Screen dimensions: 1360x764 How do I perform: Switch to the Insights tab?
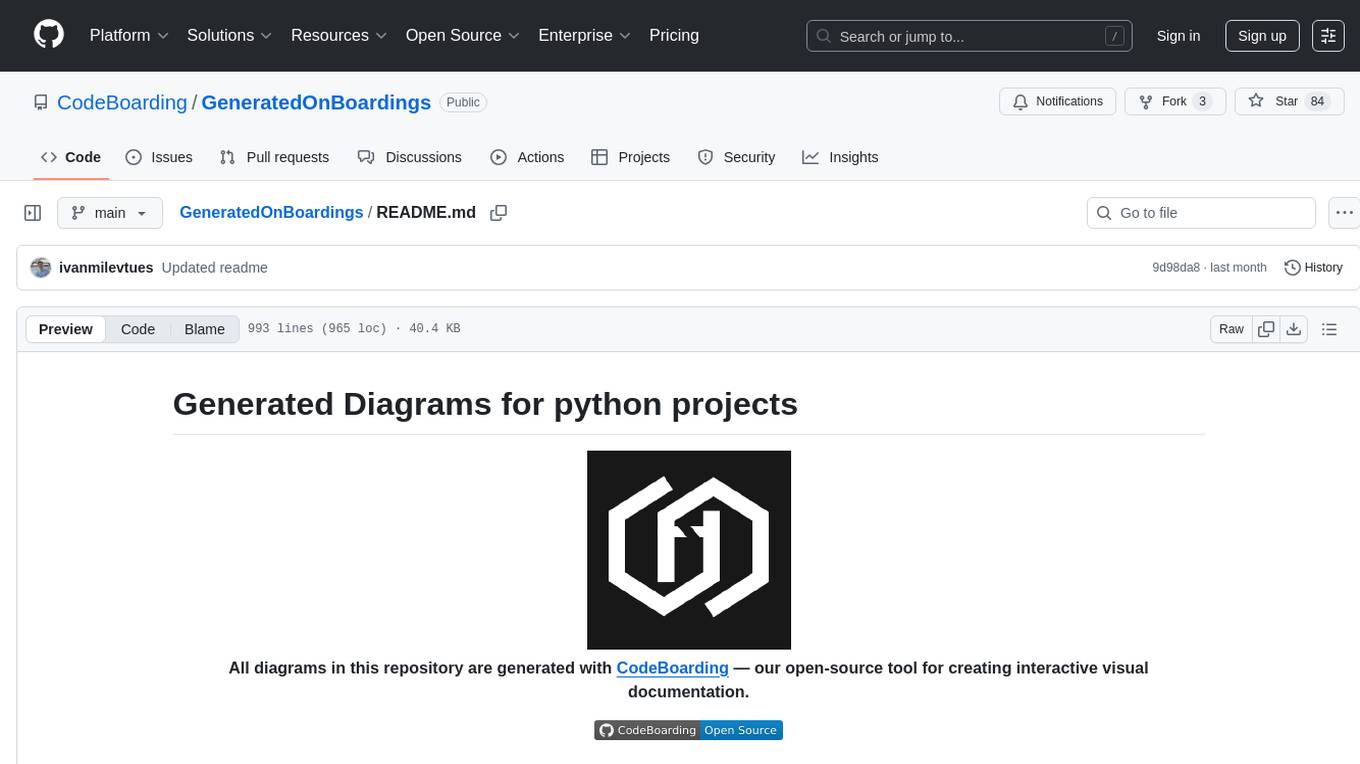pos(840,157)
